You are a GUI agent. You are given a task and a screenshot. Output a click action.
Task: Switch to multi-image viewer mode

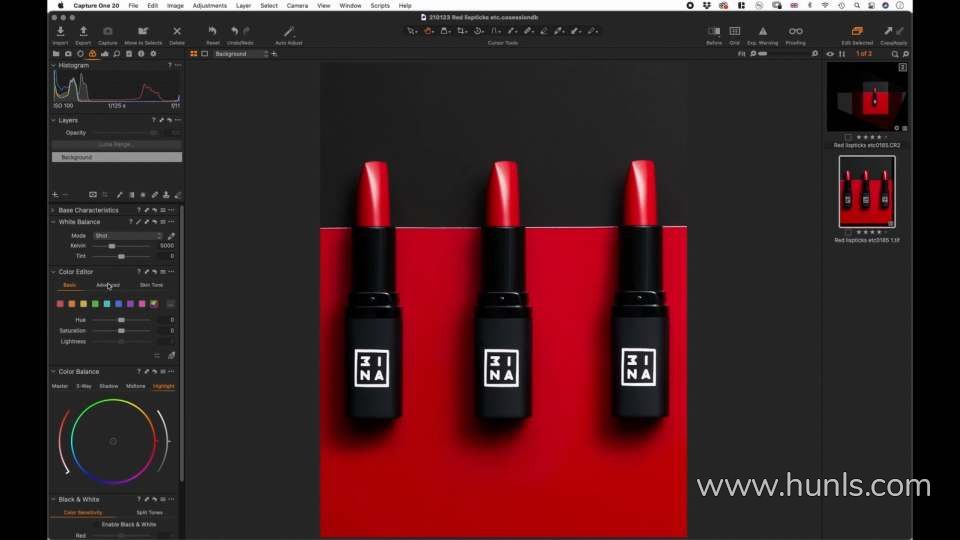(x=193, y=54)
